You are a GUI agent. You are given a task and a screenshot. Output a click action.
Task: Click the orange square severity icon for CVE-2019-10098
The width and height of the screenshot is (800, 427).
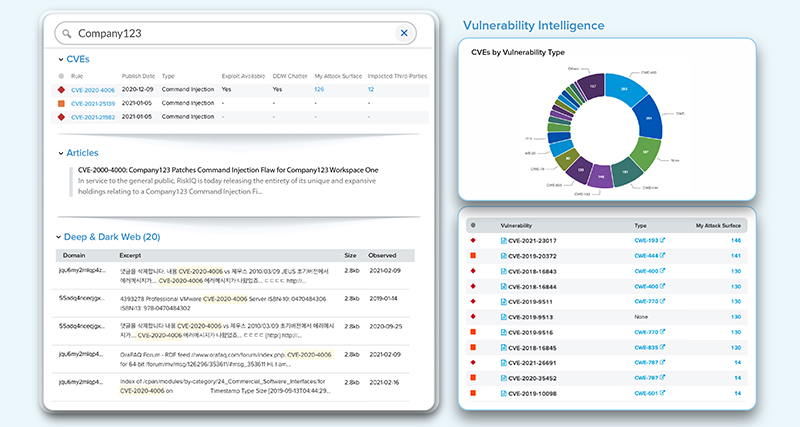click(473, 393)
